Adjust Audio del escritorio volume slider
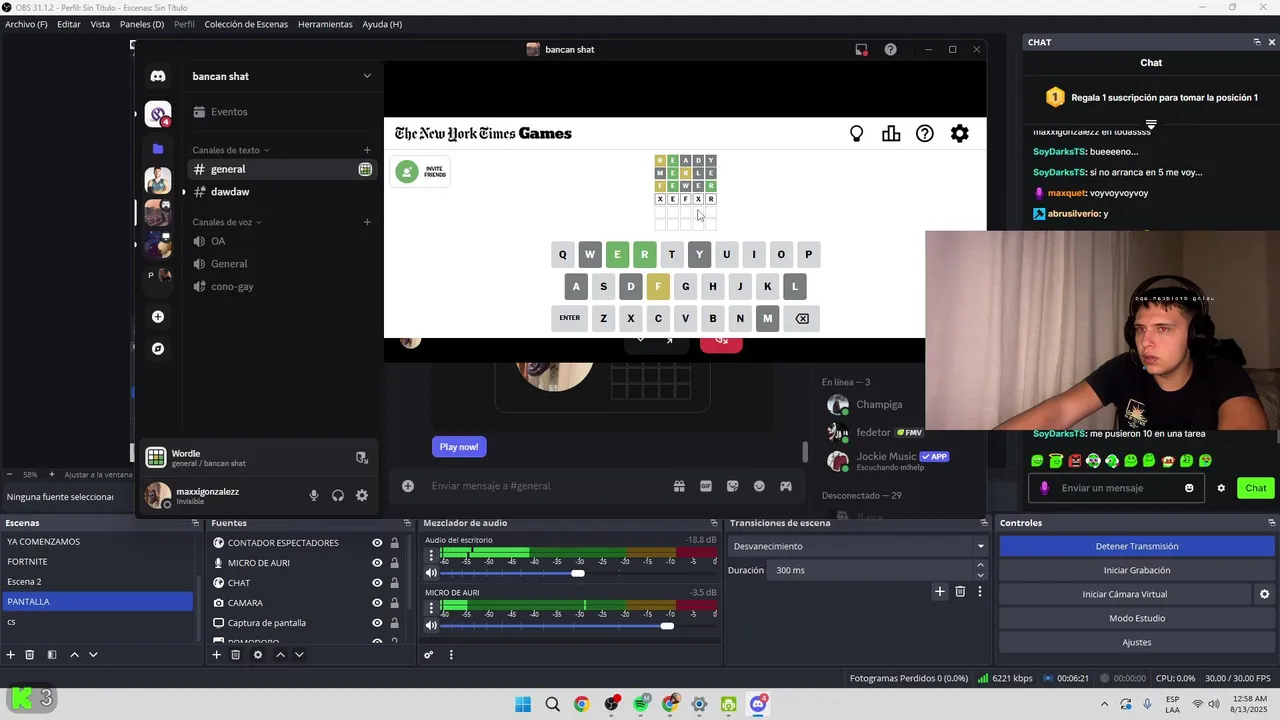Viewport: 1280px width, 720px height. [x=578, y=573]
